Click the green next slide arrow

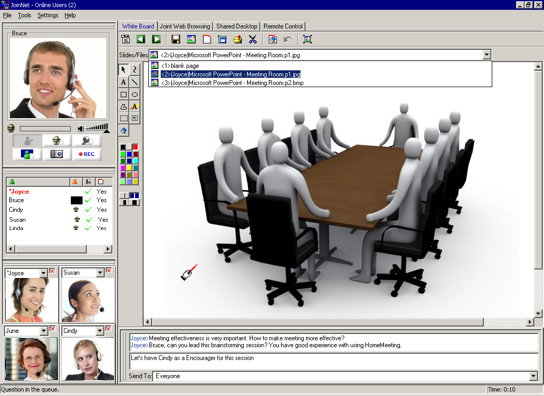156,39
